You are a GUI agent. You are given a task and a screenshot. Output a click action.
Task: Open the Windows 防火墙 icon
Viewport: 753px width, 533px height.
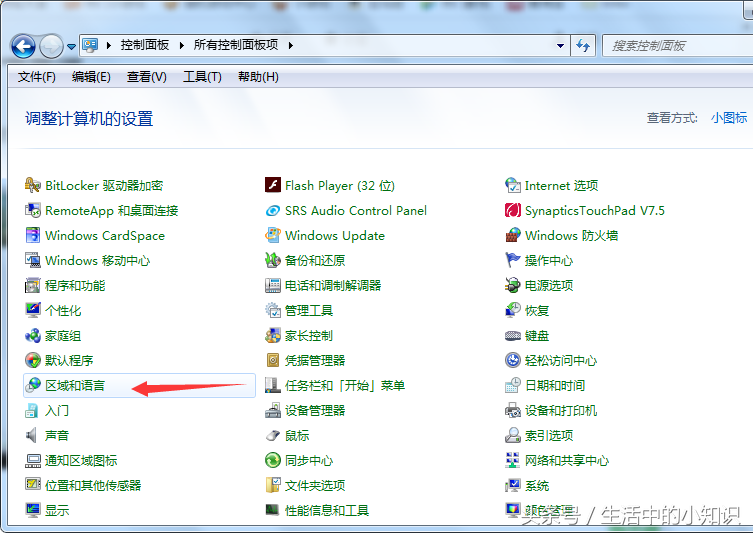pos(513,235)
